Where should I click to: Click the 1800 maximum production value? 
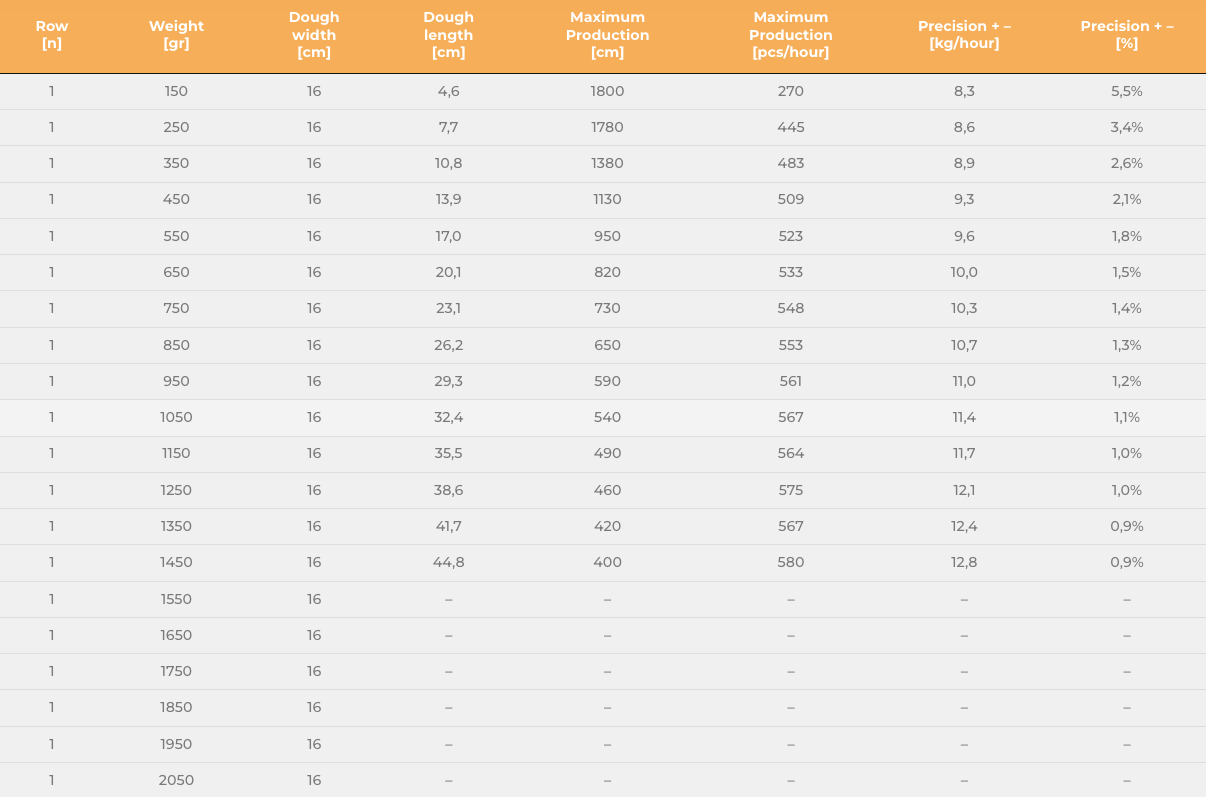click(x=607, y=91)
